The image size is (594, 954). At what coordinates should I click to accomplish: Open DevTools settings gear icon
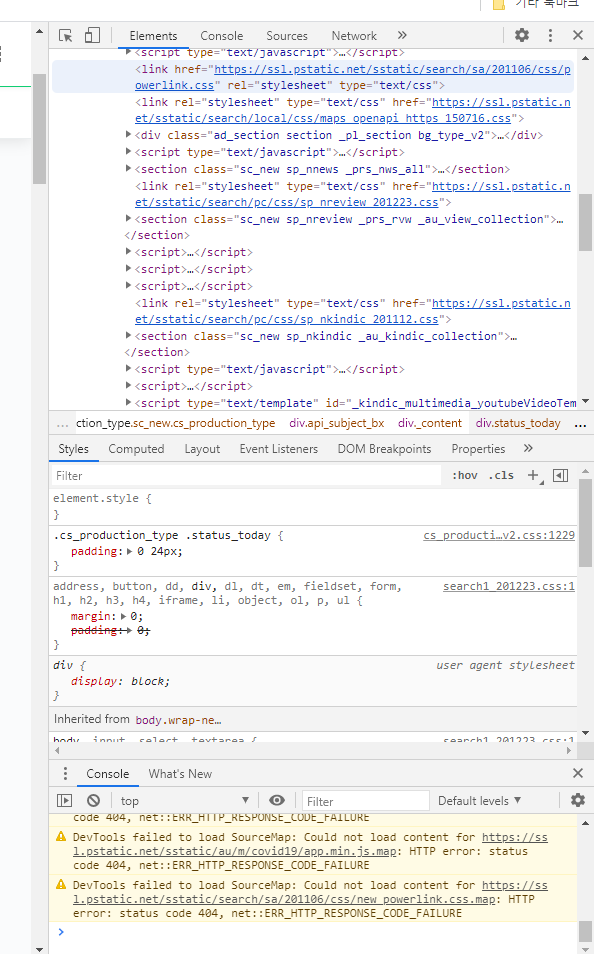tap(522, 35)
